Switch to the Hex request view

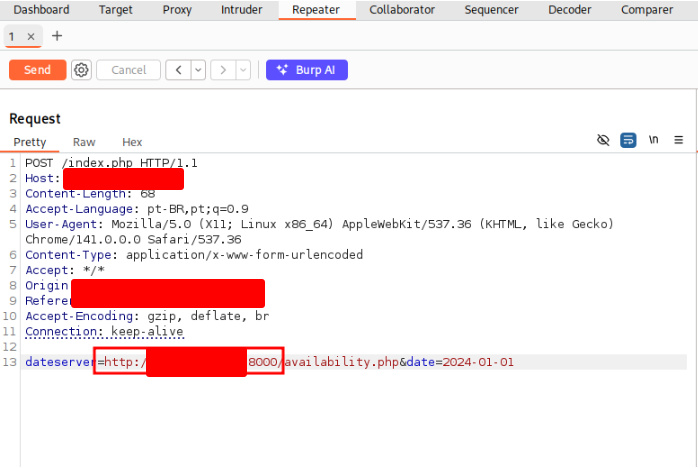132,143
